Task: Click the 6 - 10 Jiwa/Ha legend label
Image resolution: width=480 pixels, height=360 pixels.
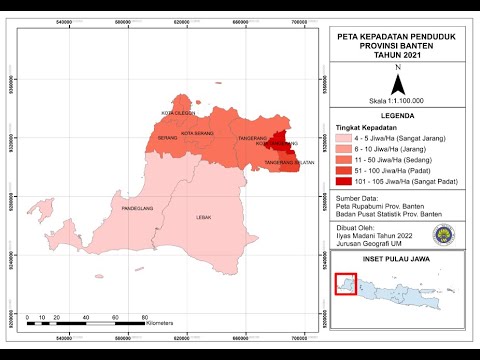Action: click(390, 149)
